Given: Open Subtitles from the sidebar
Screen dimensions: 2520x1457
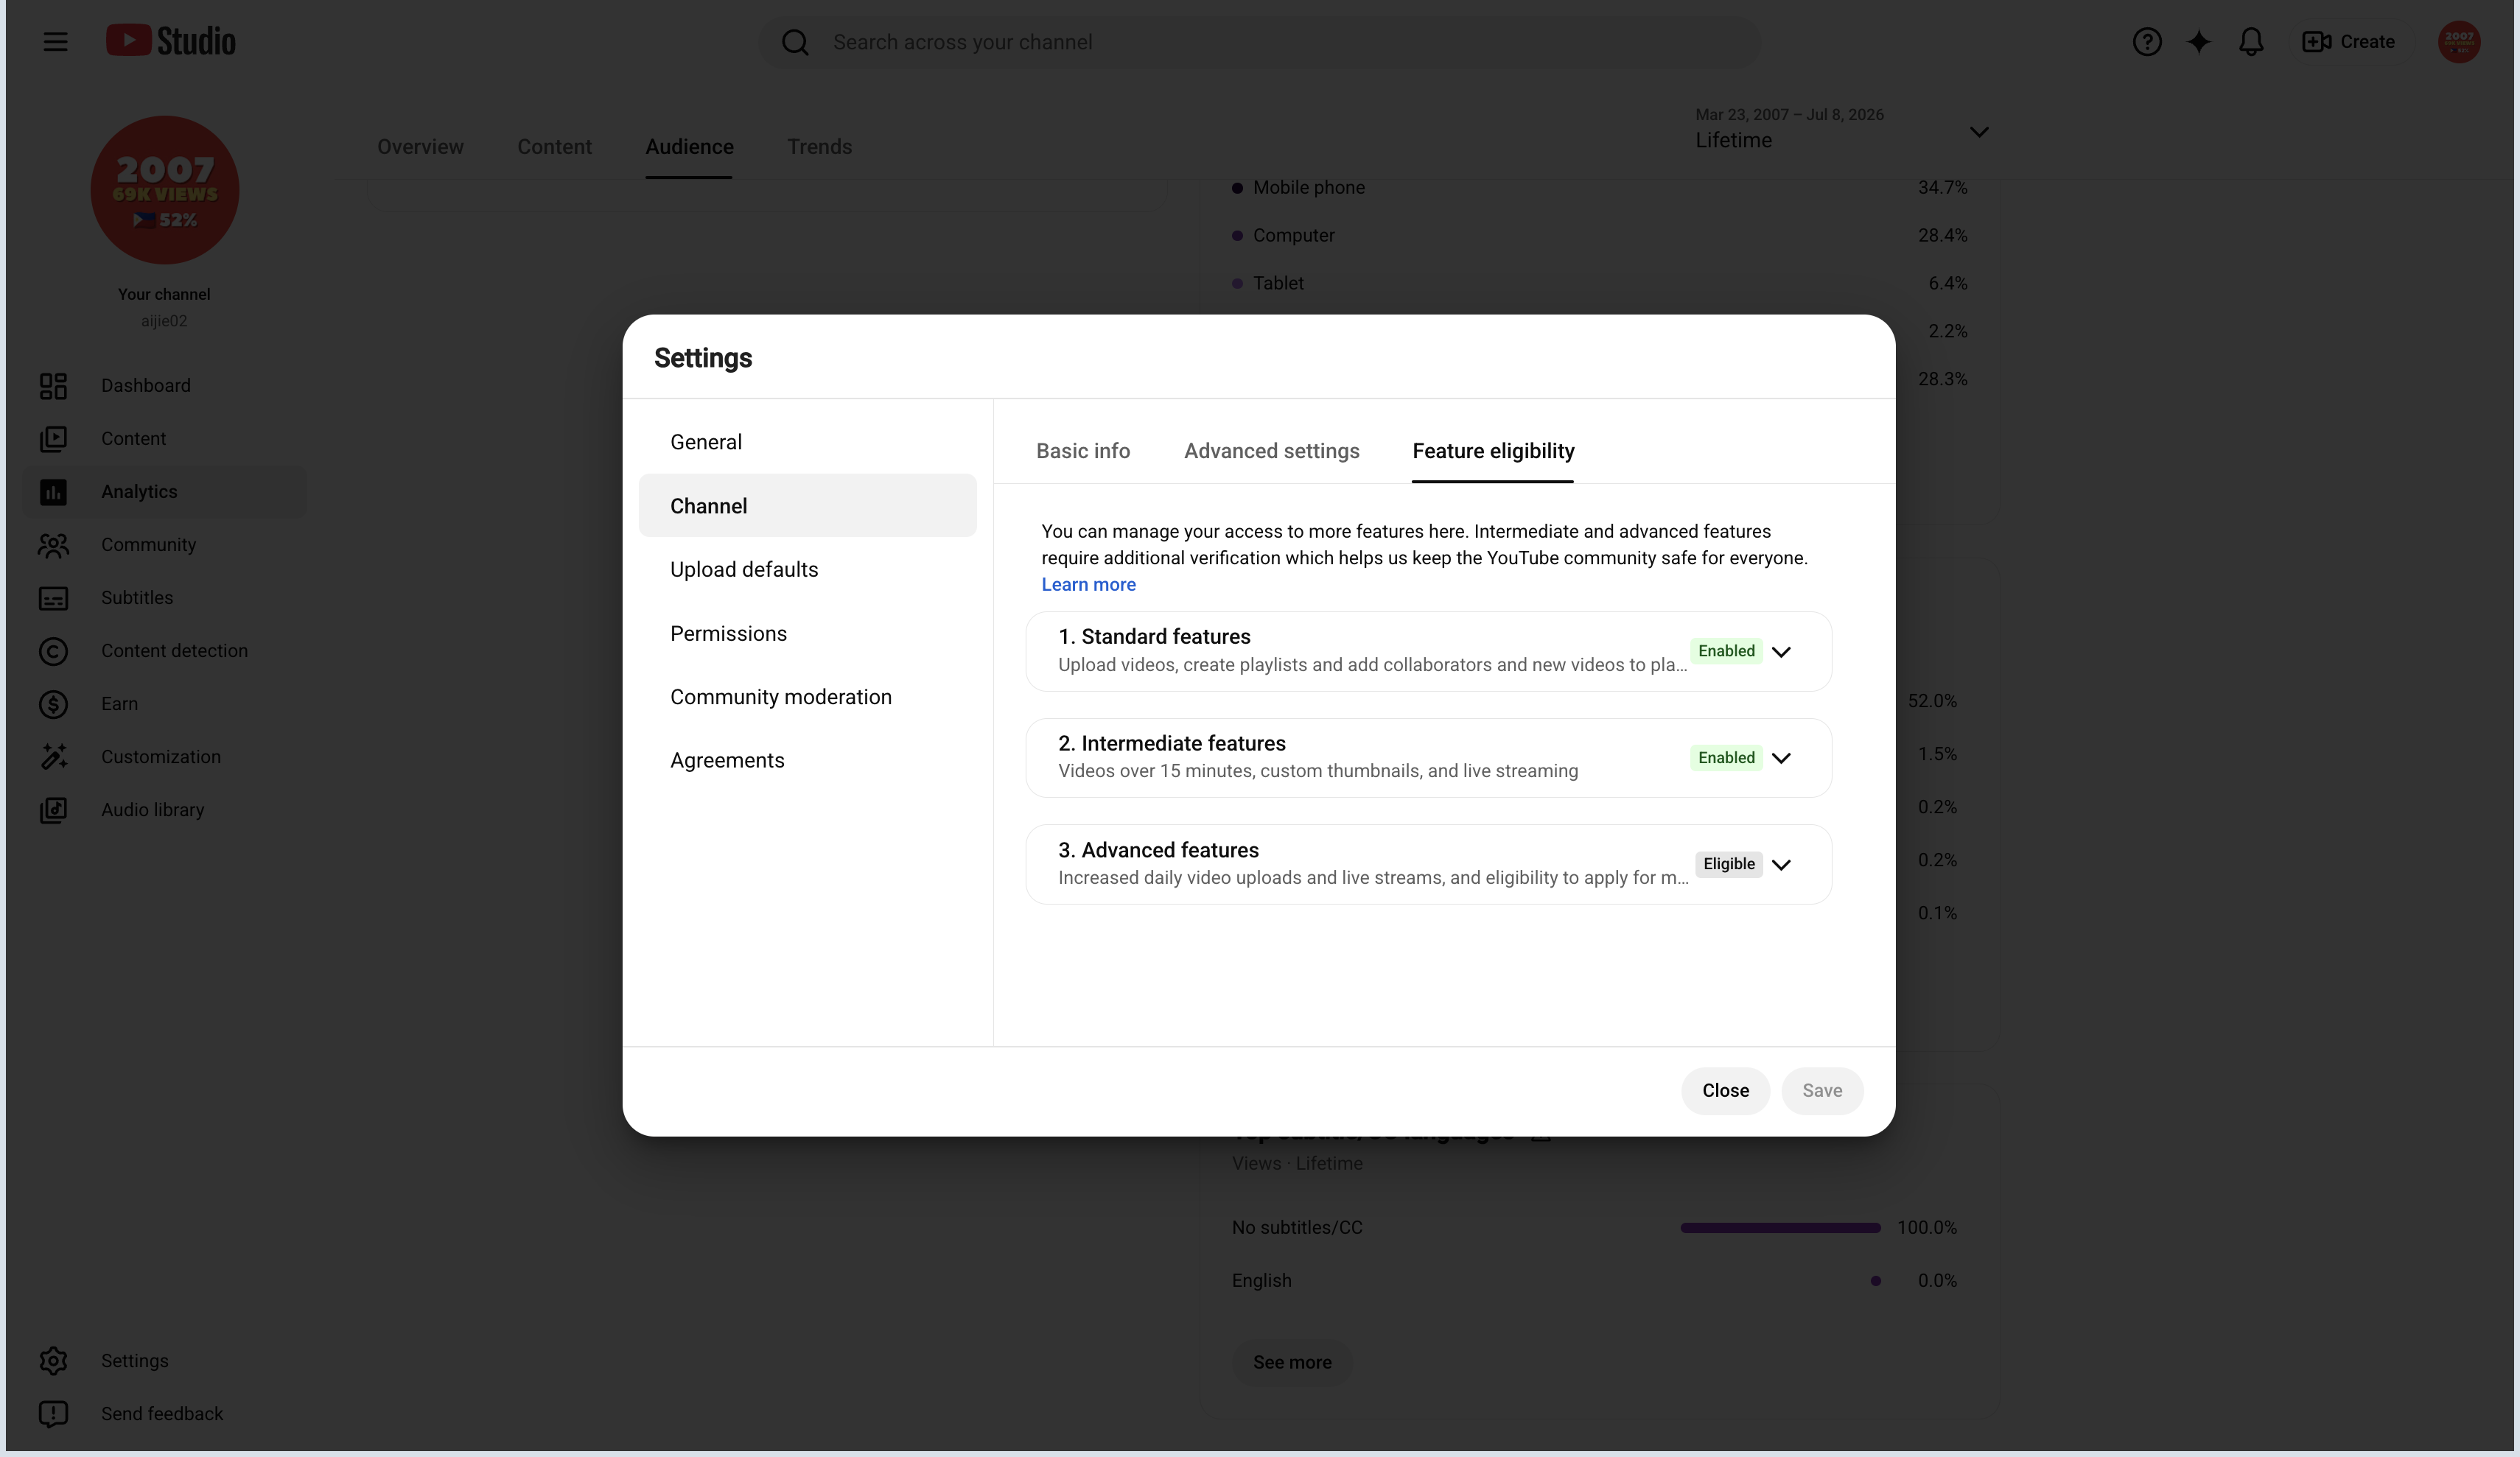Looking at the screenshot, I should coord(164,597).
